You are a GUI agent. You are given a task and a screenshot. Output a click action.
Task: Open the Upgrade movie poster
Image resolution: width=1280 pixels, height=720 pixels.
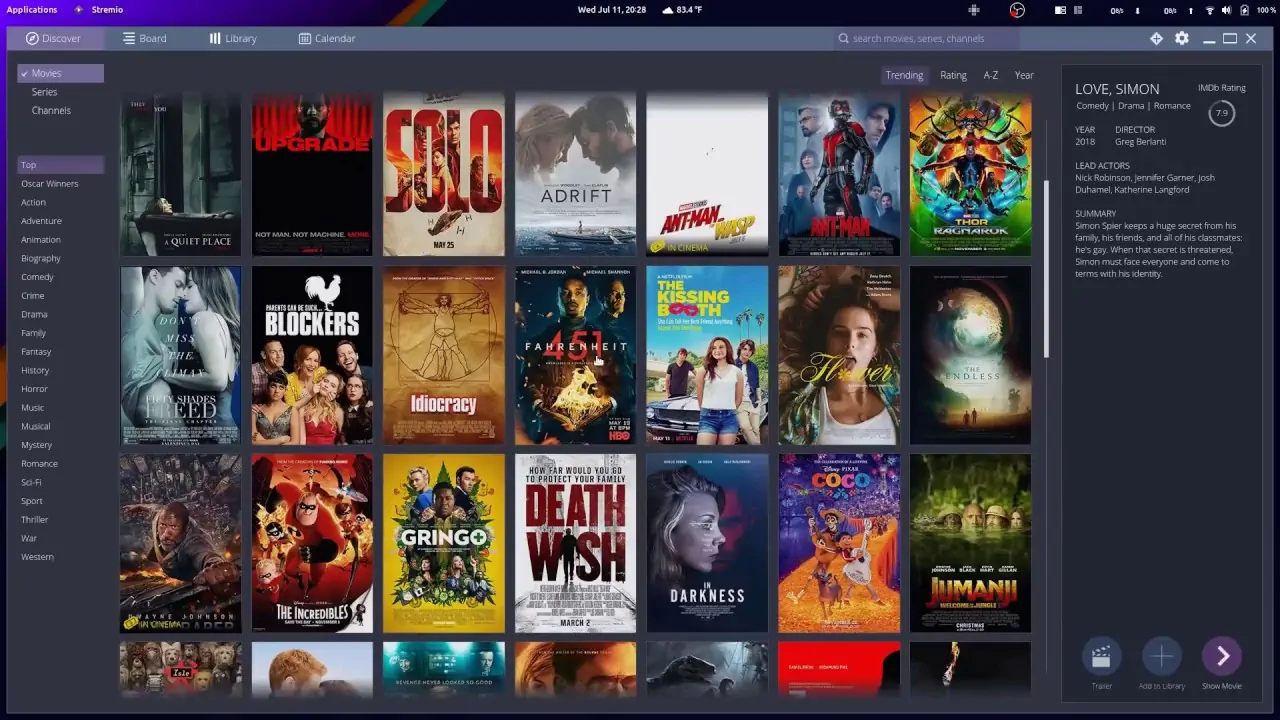point(312,174)
